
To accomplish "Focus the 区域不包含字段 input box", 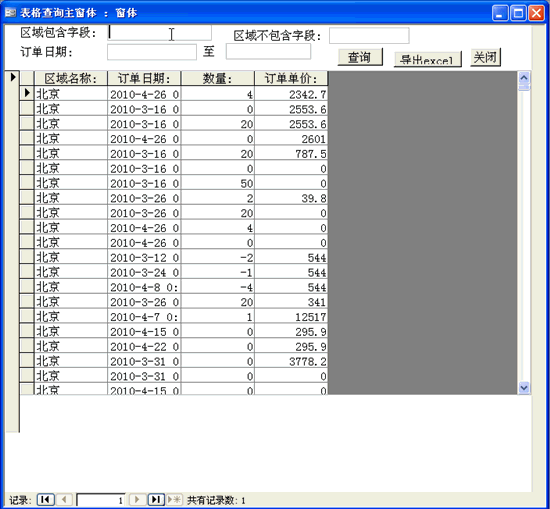I will click(x=369, y=35).
